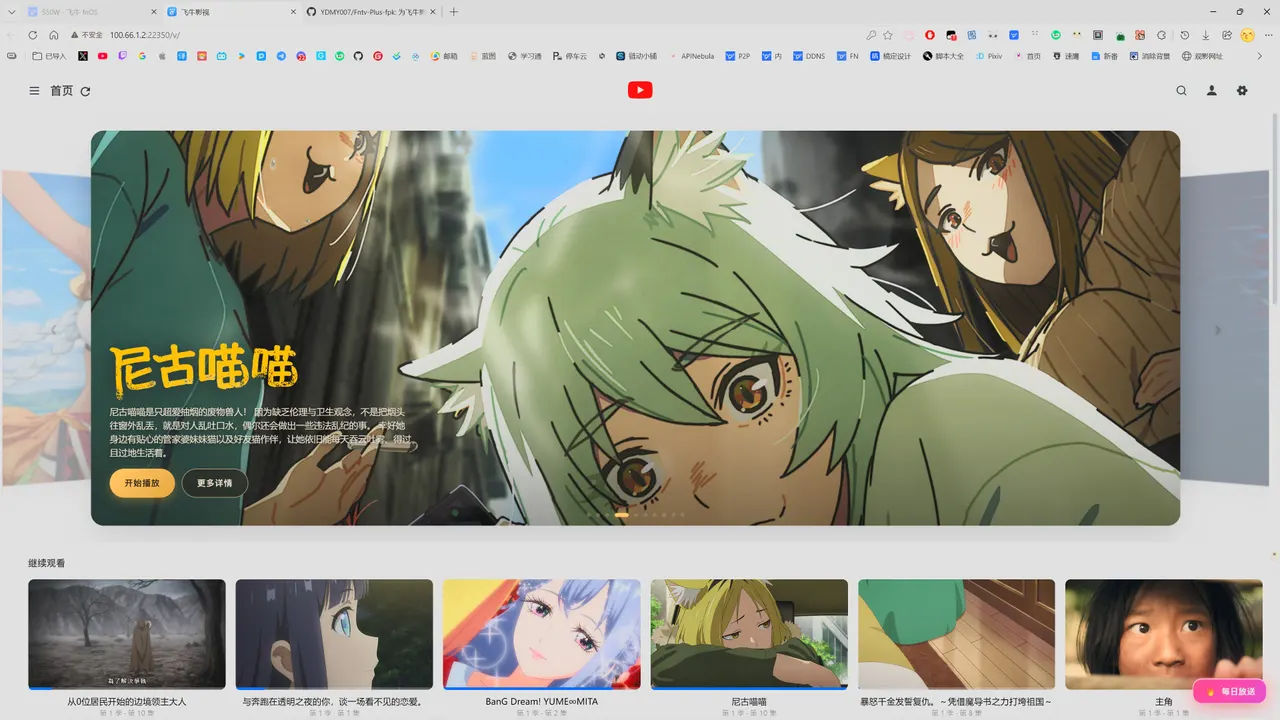Click the address bar URL field
Image resolution: width=1280 pixels, height=720 pixels.
click(480, 35)
